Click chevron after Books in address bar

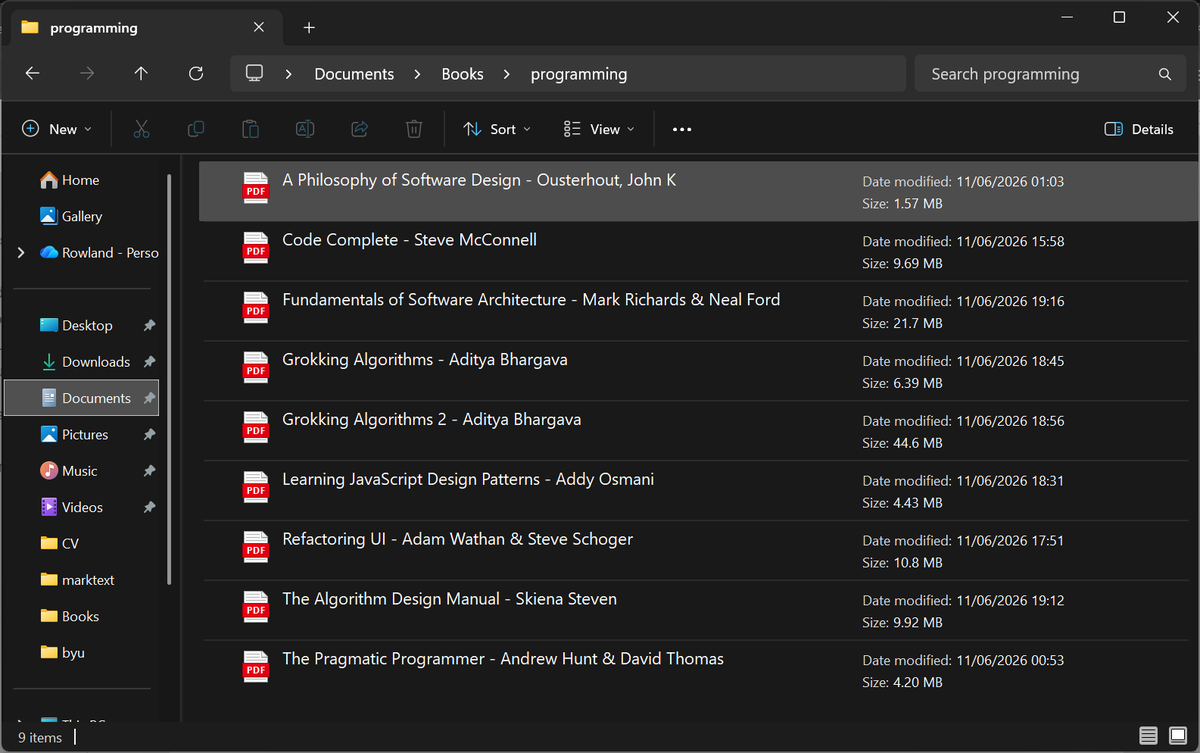pyautogui.click(x=507, y=74)
